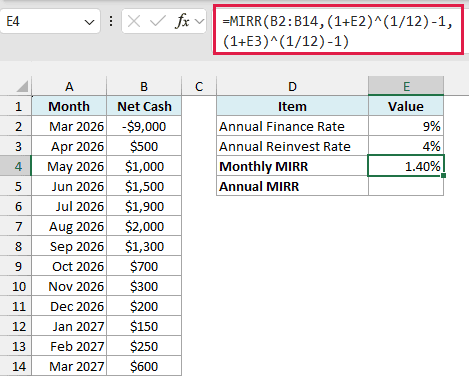Screen dimensions: 469x376
Task: Click the fill handle on cell E4
Action: click(443, 175)
